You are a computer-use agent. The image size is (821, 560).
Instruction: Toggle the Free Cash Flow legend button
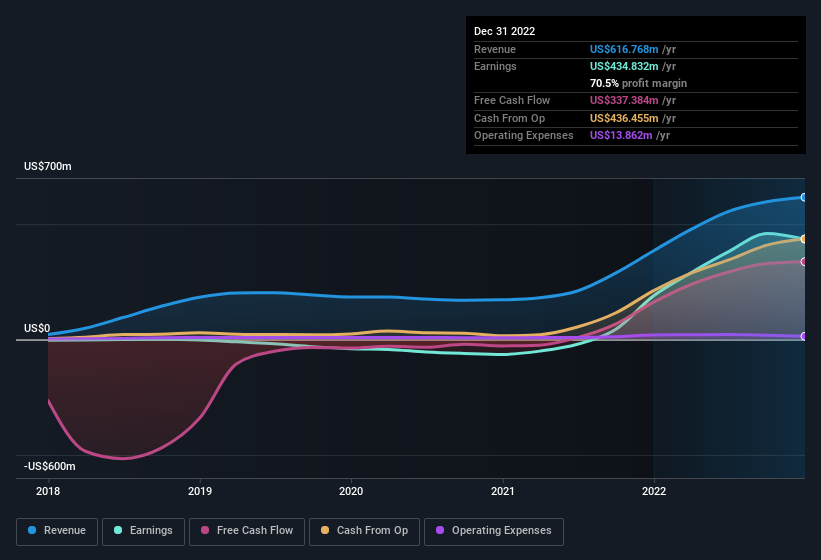click(x=247, y=531)
